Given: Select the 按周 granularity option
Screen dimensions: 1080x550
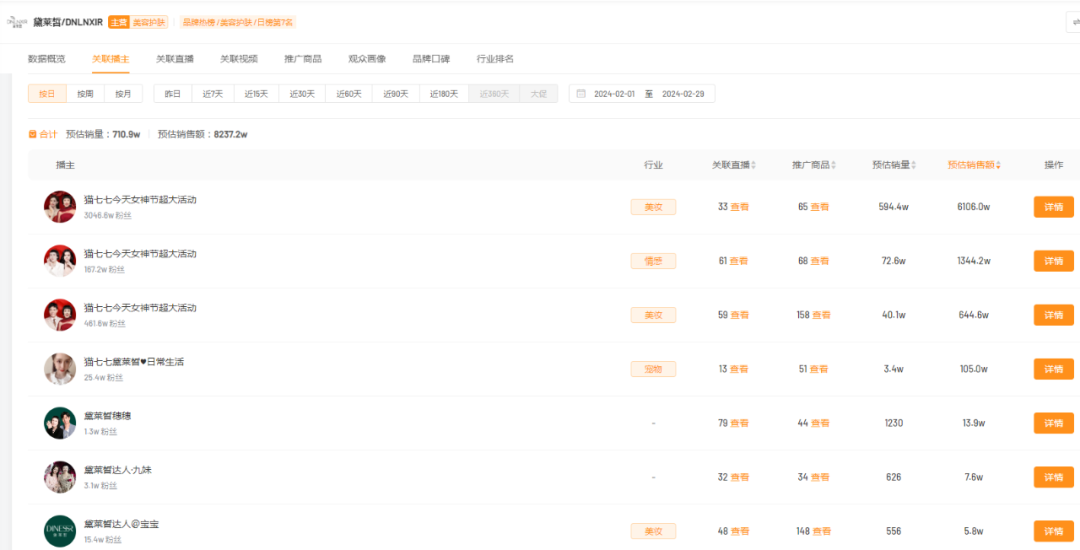Looking at the screenshot, I should coord(85,94).
